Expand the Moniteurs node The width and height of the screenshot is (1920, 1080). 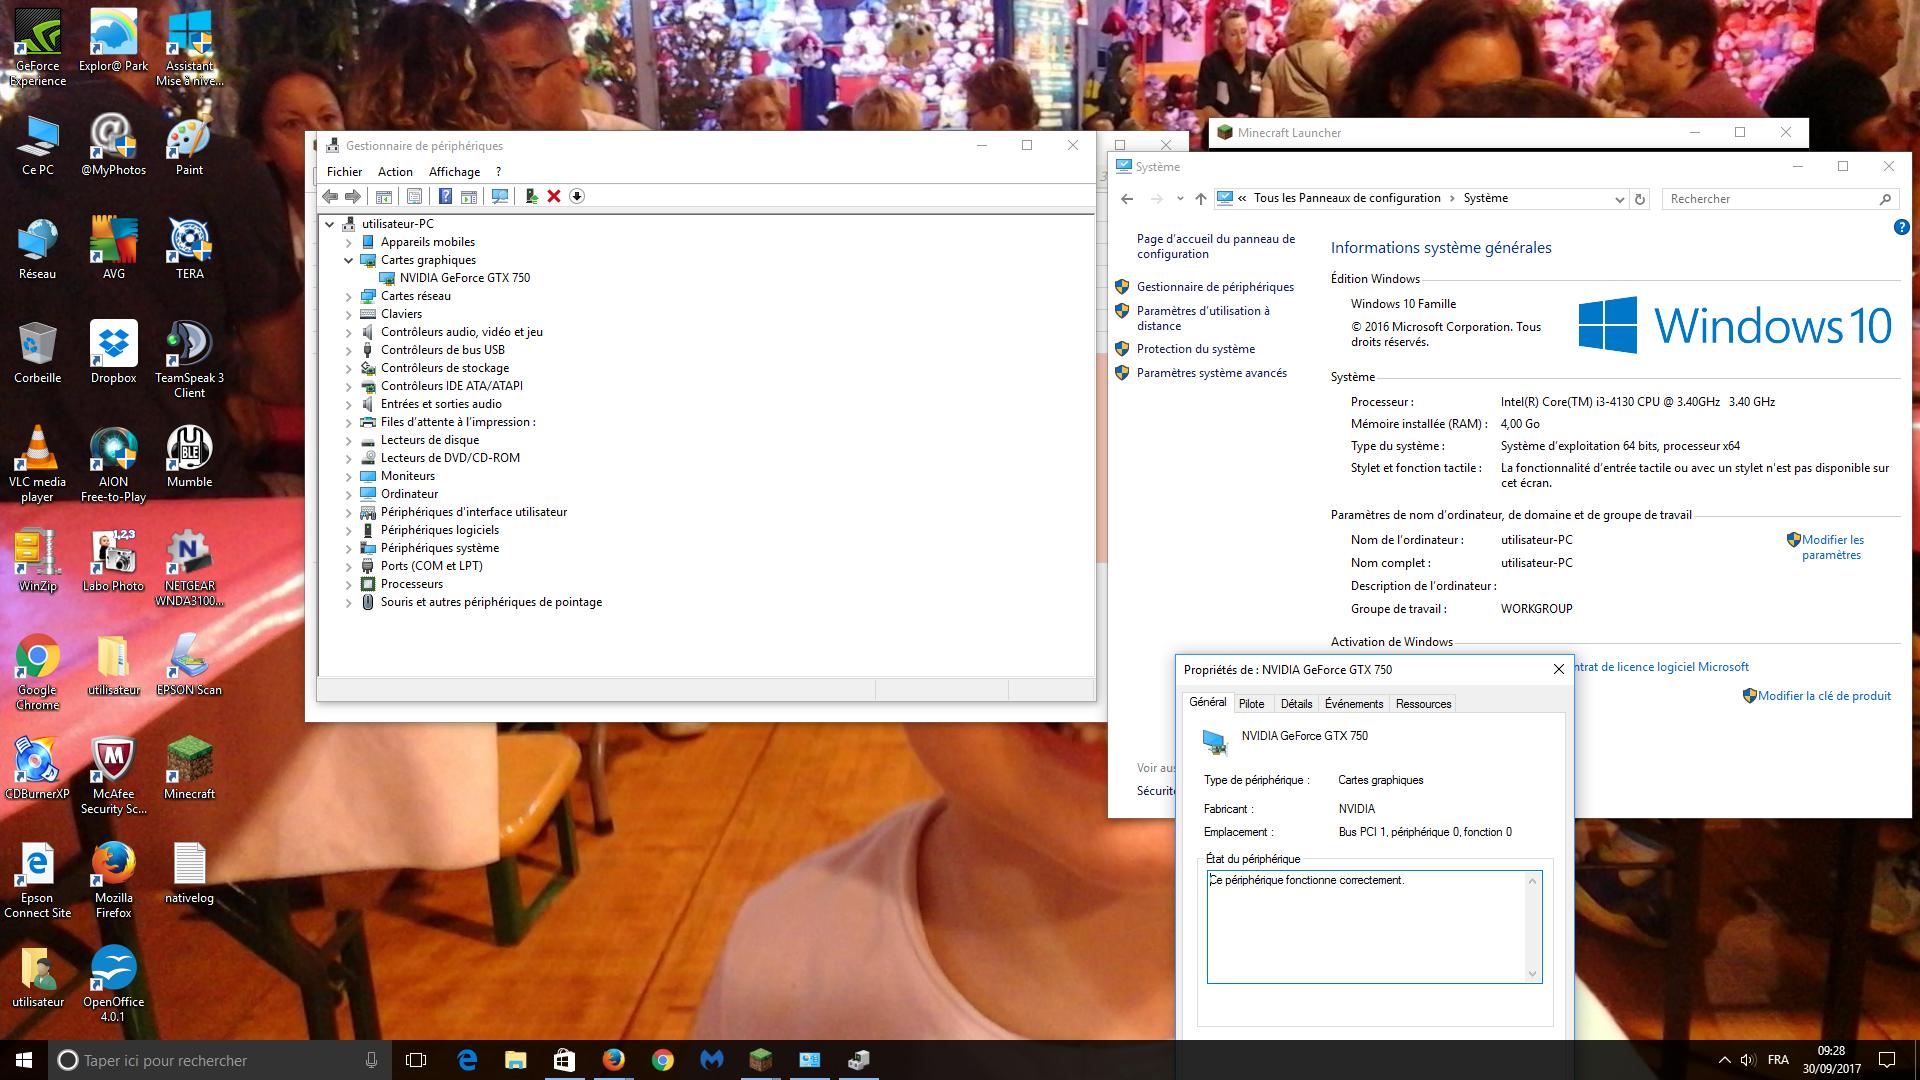(348, 476)
